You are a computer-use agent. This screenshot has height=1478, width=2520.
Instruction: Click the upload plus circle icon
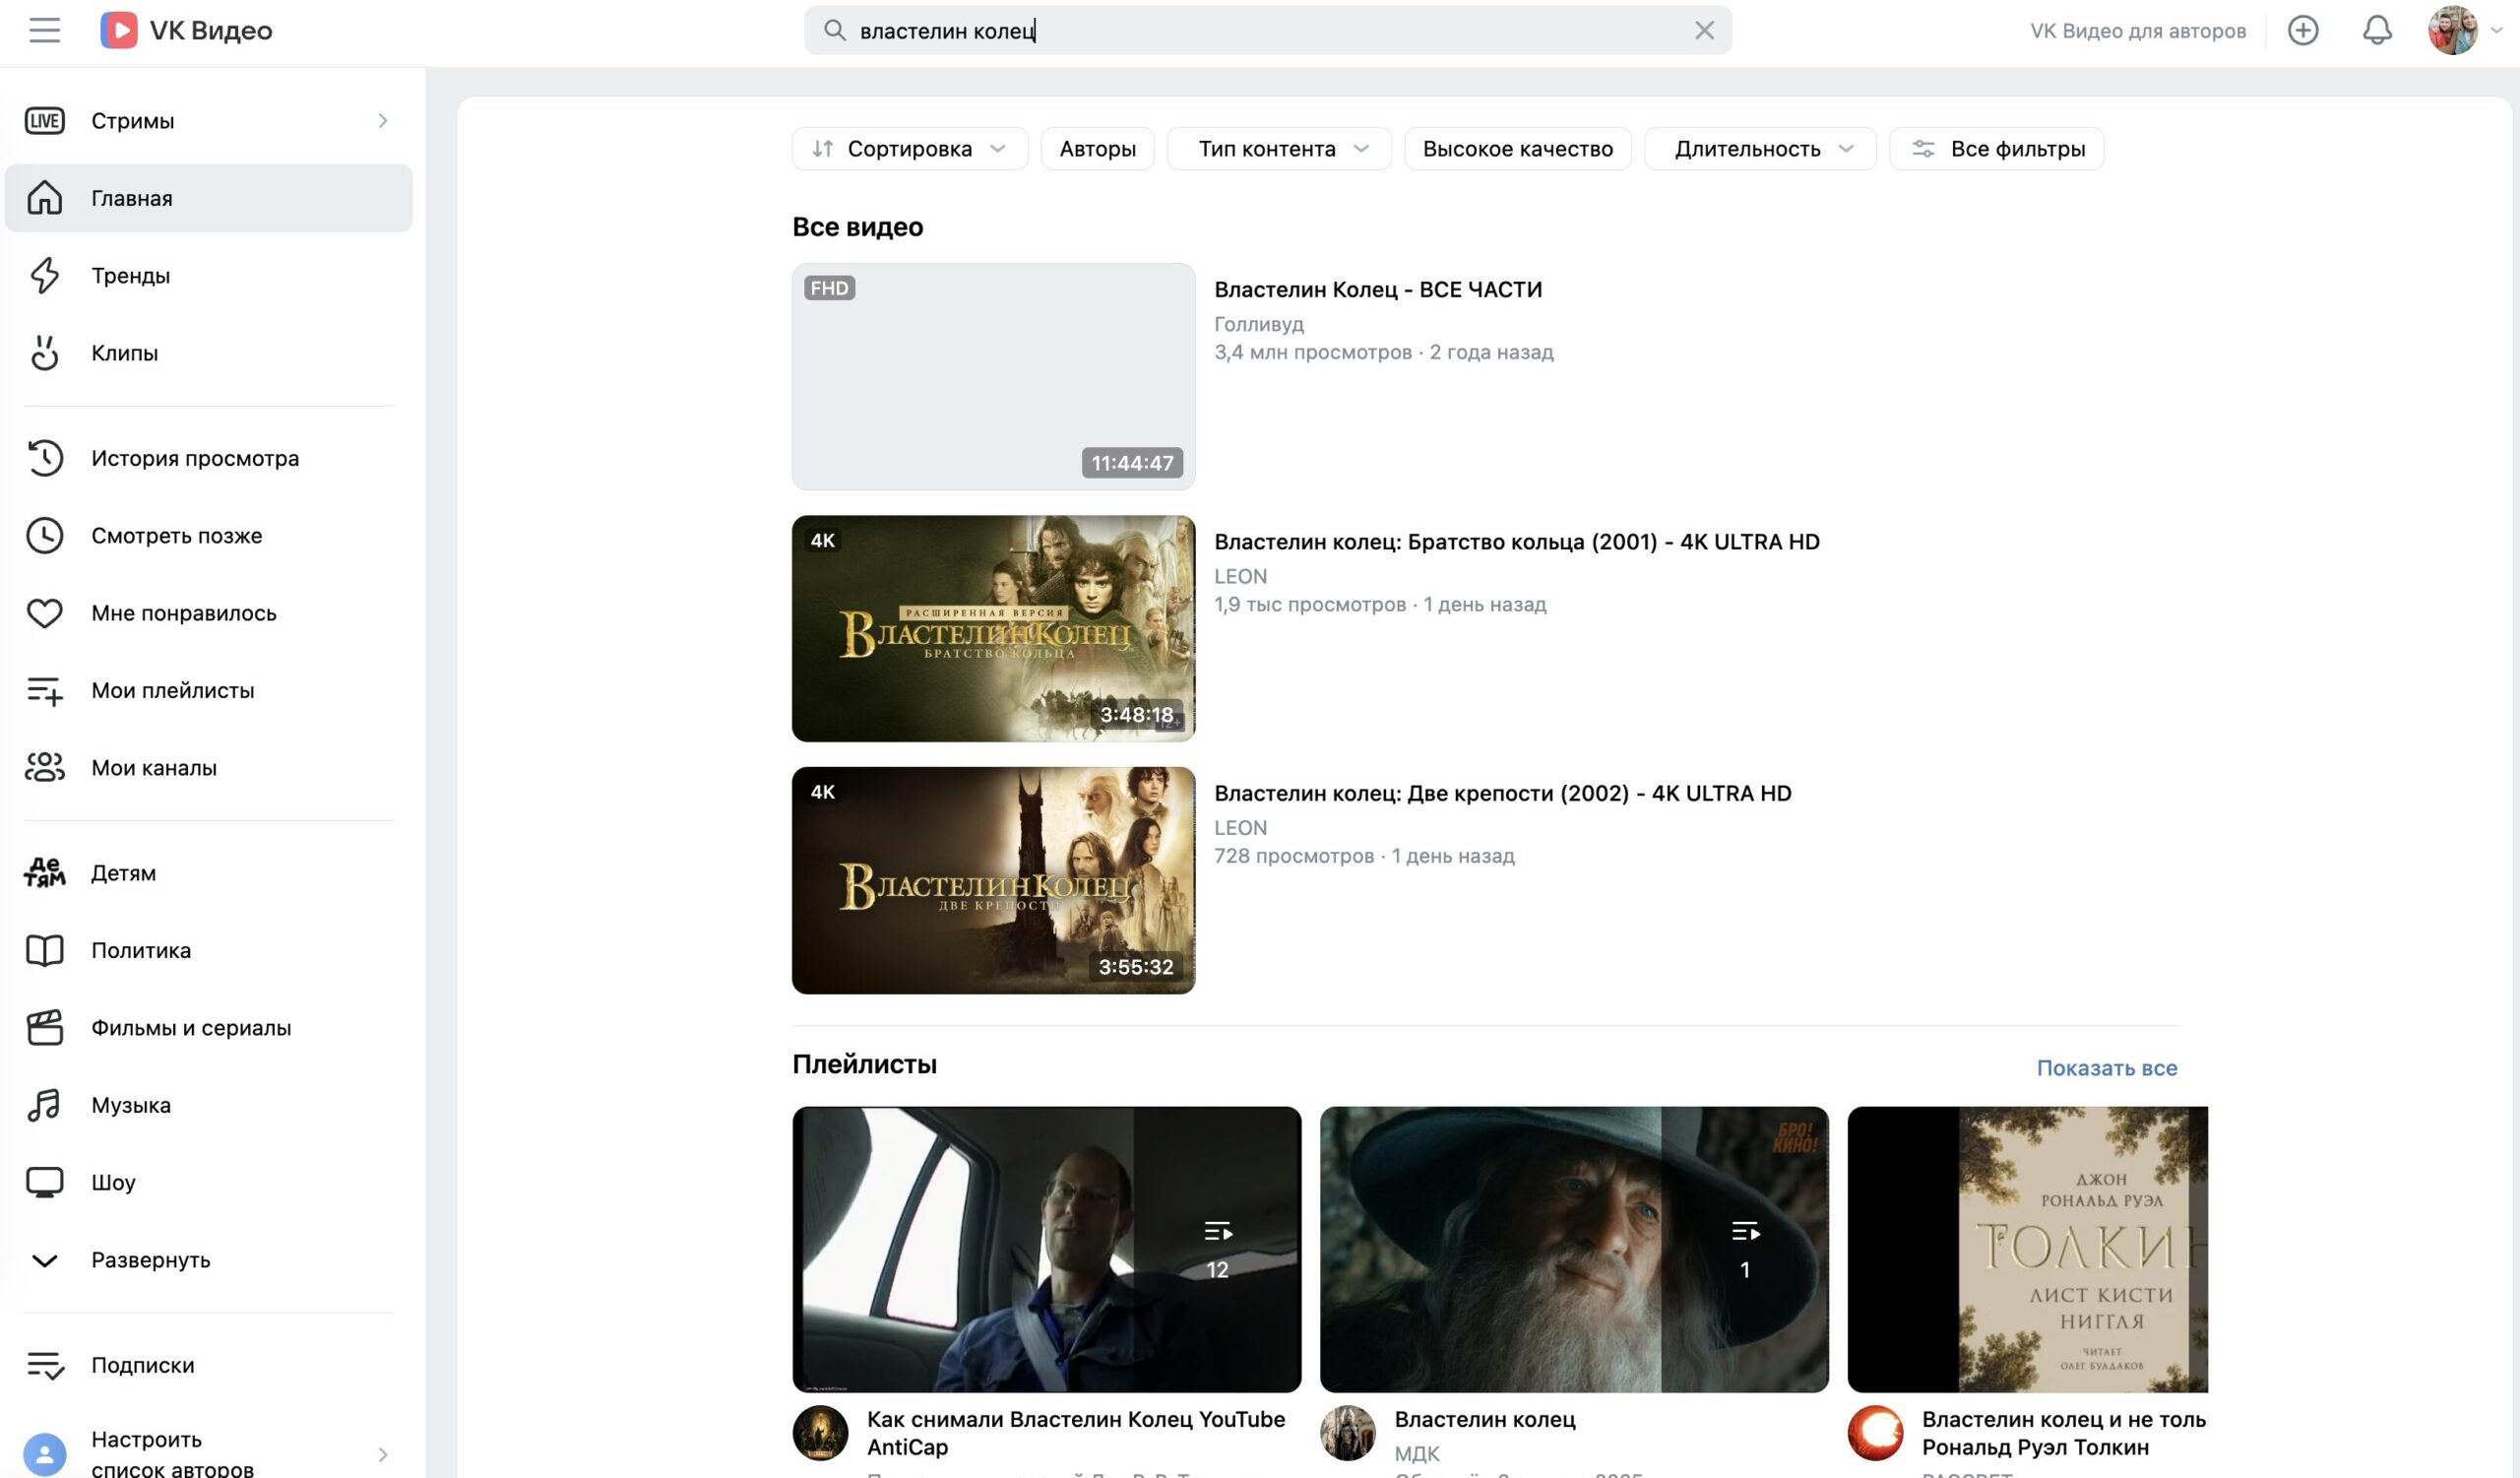click(x=2302, y=30)
